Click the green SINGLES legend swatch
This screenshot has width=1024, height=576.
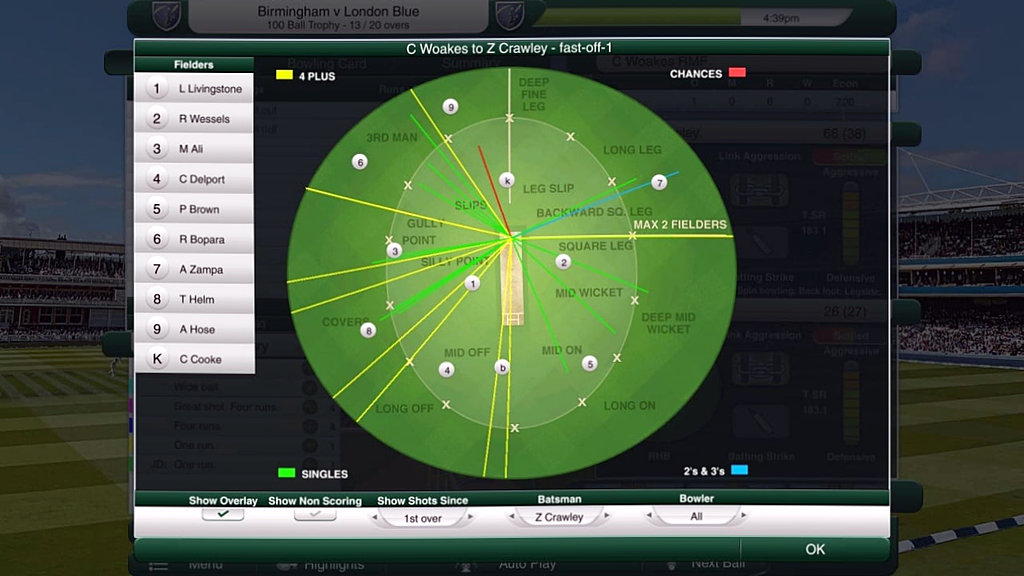click(x=286, y=473)
